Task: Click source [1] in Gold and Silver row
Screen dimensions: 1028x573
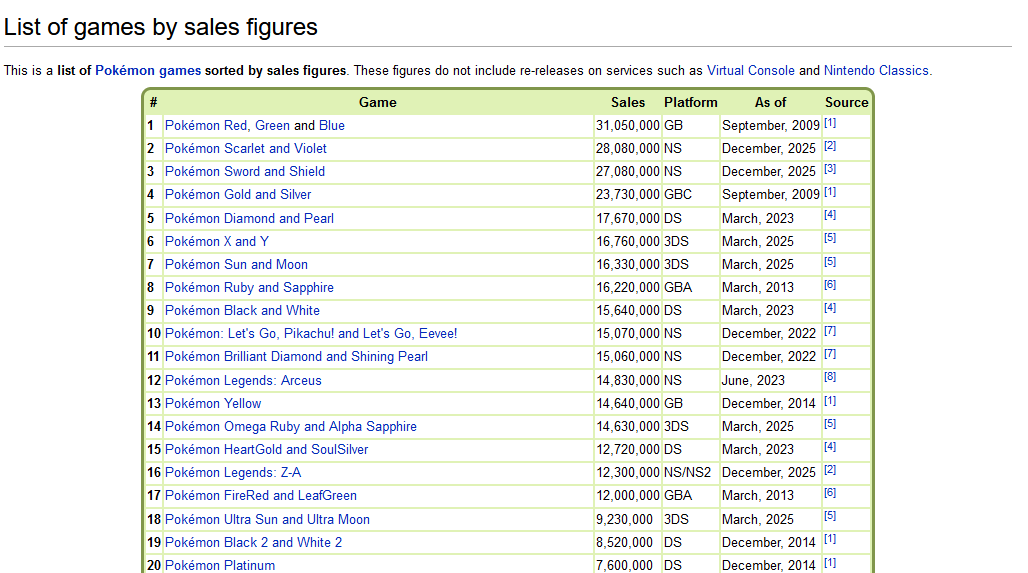Action: pos(830,192)
